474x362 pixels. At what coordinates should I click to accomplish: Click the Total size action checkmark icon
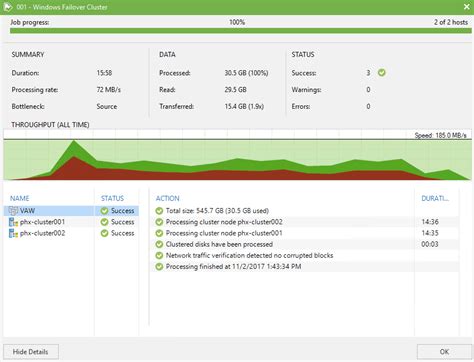159,211
